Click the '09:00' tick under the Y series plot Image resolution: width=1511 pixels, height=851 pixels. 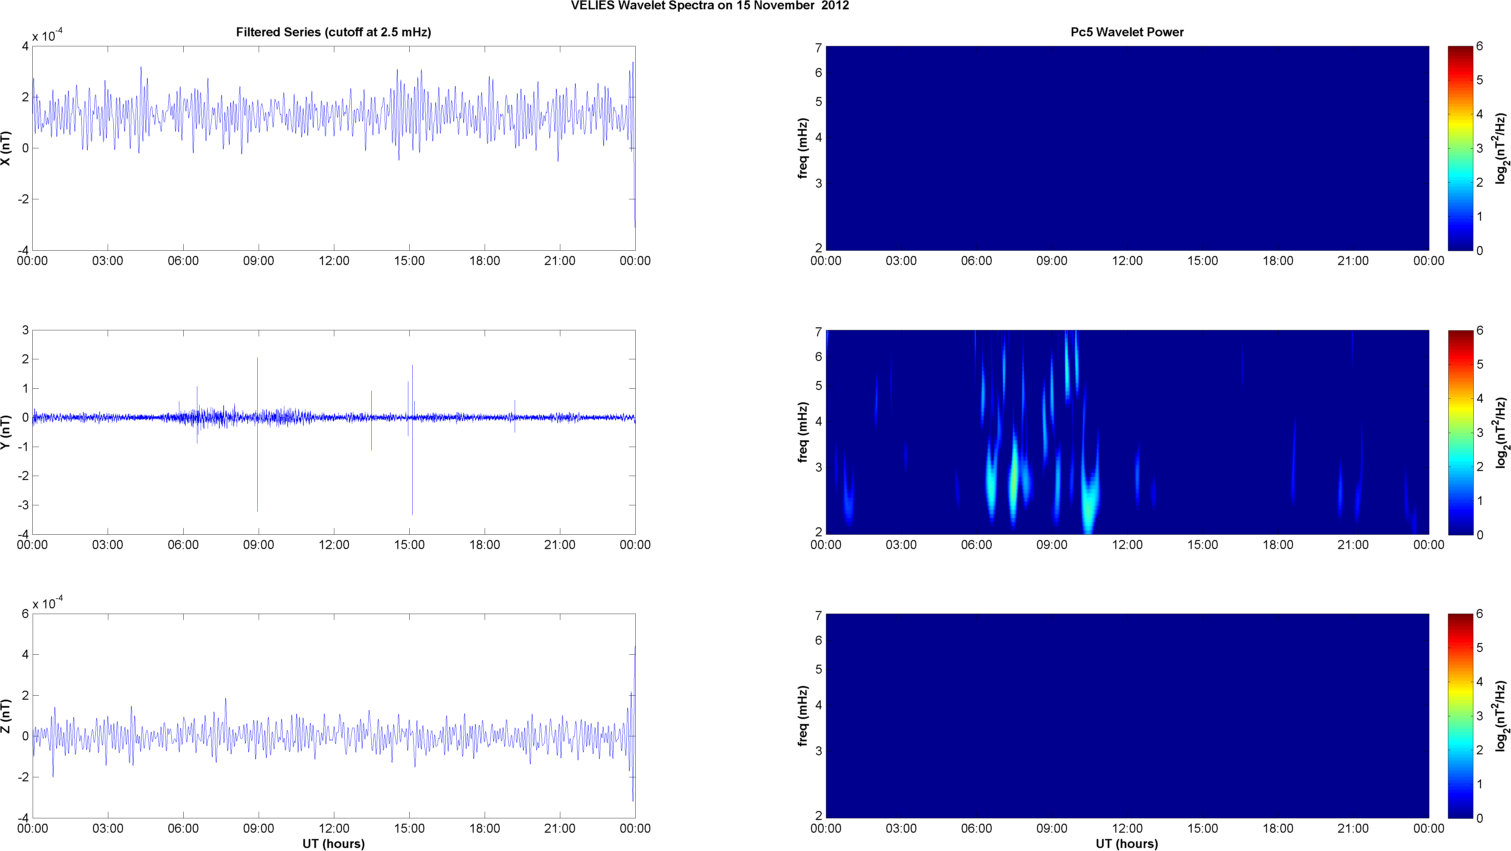(x=258, y=545)
